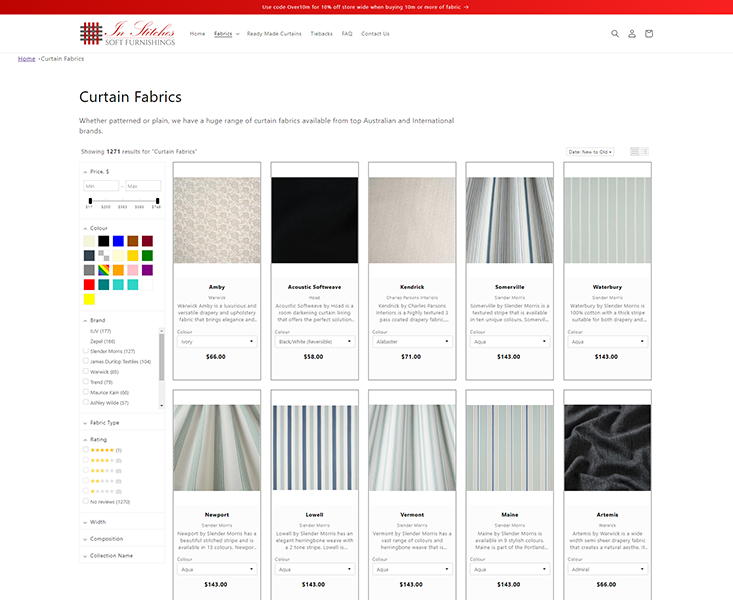The height and width of the screenshot is (600, 733).
Task: Open the shopping cart icon
Action: (x=649, y=34)
